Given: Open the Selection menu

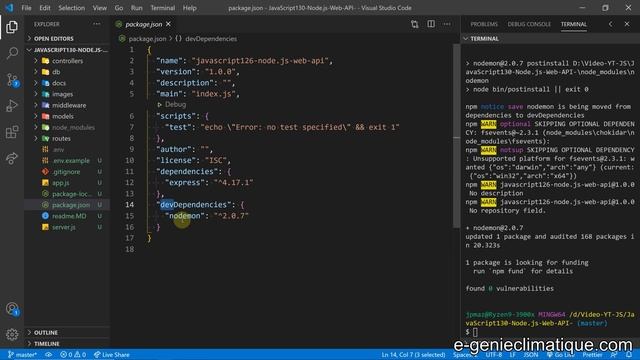Looking at the screenshot, I should click(71, 8).
